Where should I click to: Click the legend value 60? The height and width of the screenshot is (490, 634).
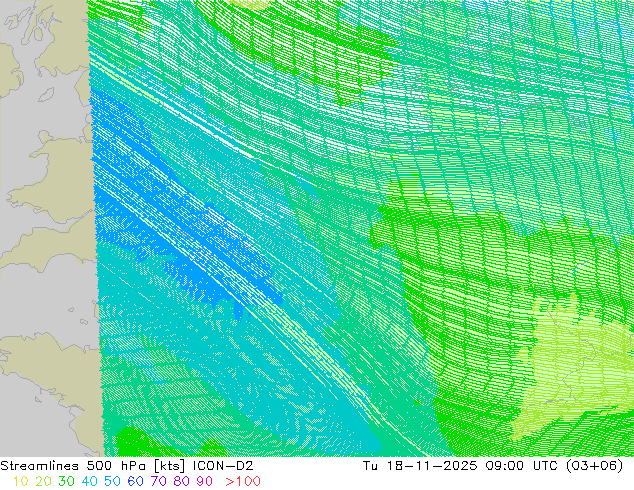pos(135,481)
